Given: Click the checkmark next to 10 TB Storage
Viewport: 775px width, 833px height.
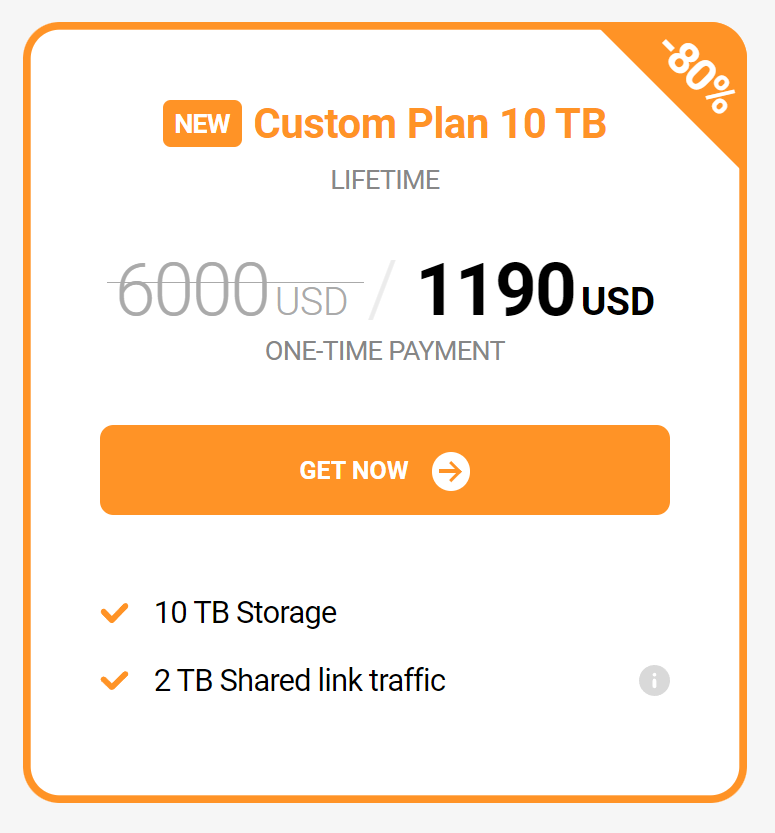Looking at the screenshot, I should point(115,613).
